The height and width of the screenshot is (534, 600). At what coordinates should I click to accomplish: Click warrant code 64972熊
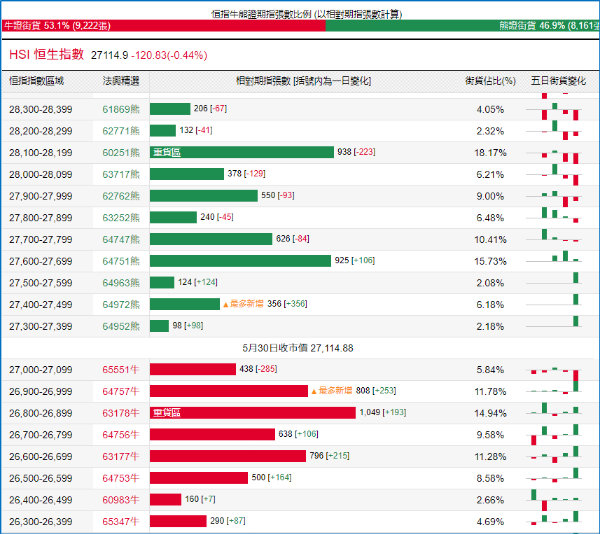coord(121,304)
